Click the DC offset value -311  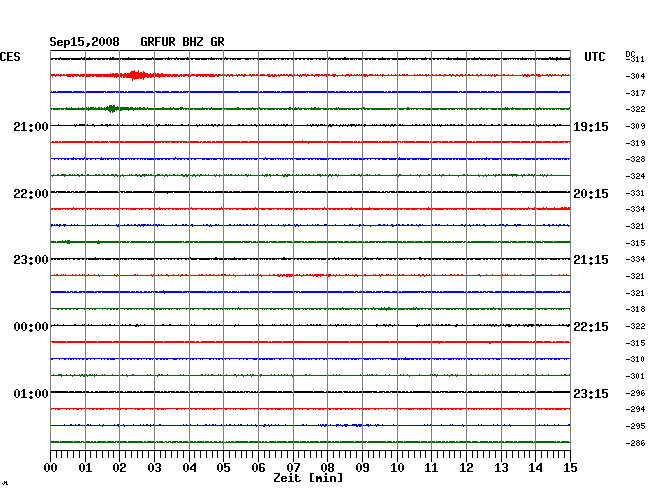pyautogui.click(x=636, y=59)
